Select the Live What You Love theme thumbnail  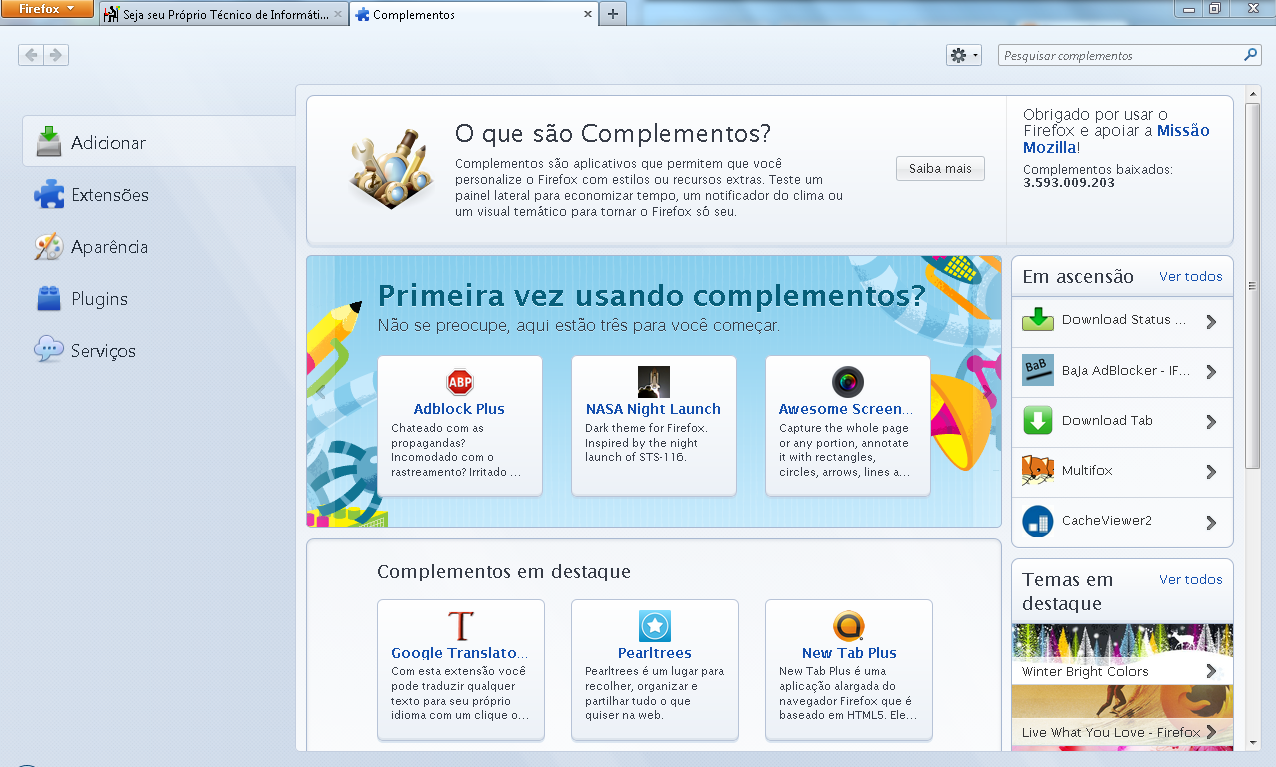point(1122,714)
